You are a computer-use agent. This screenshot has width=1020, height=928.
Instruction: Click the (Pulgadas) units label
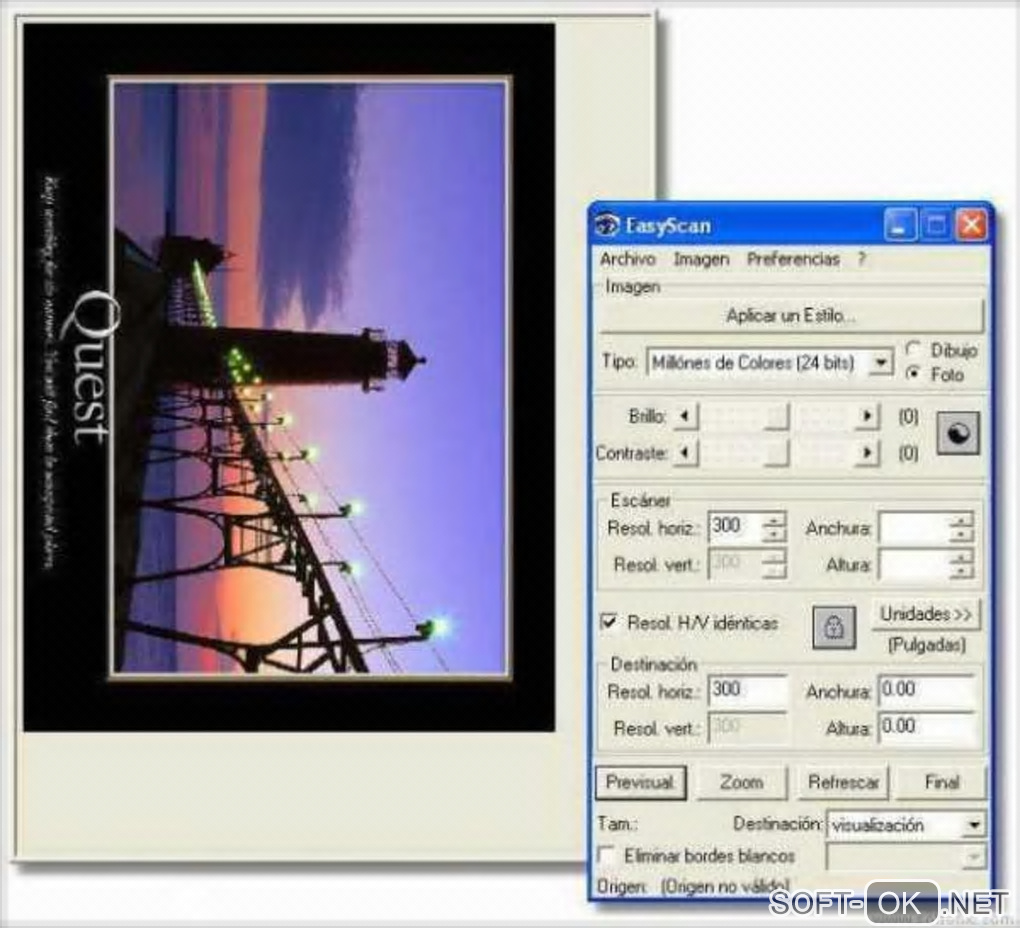[x=927, y=645]
